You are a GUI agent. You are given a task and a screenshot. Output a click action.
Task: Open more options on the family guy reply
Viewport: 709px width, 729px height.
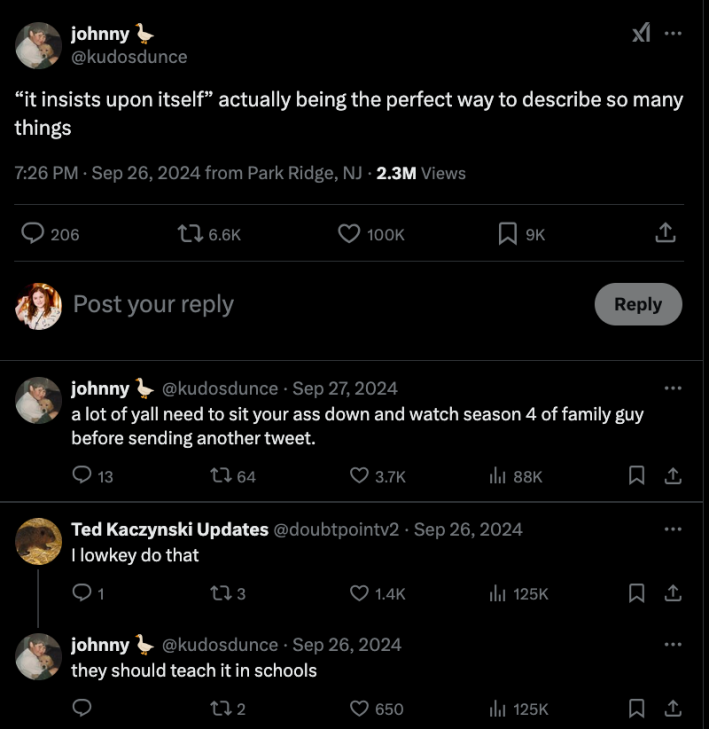[x=673, y=388]
